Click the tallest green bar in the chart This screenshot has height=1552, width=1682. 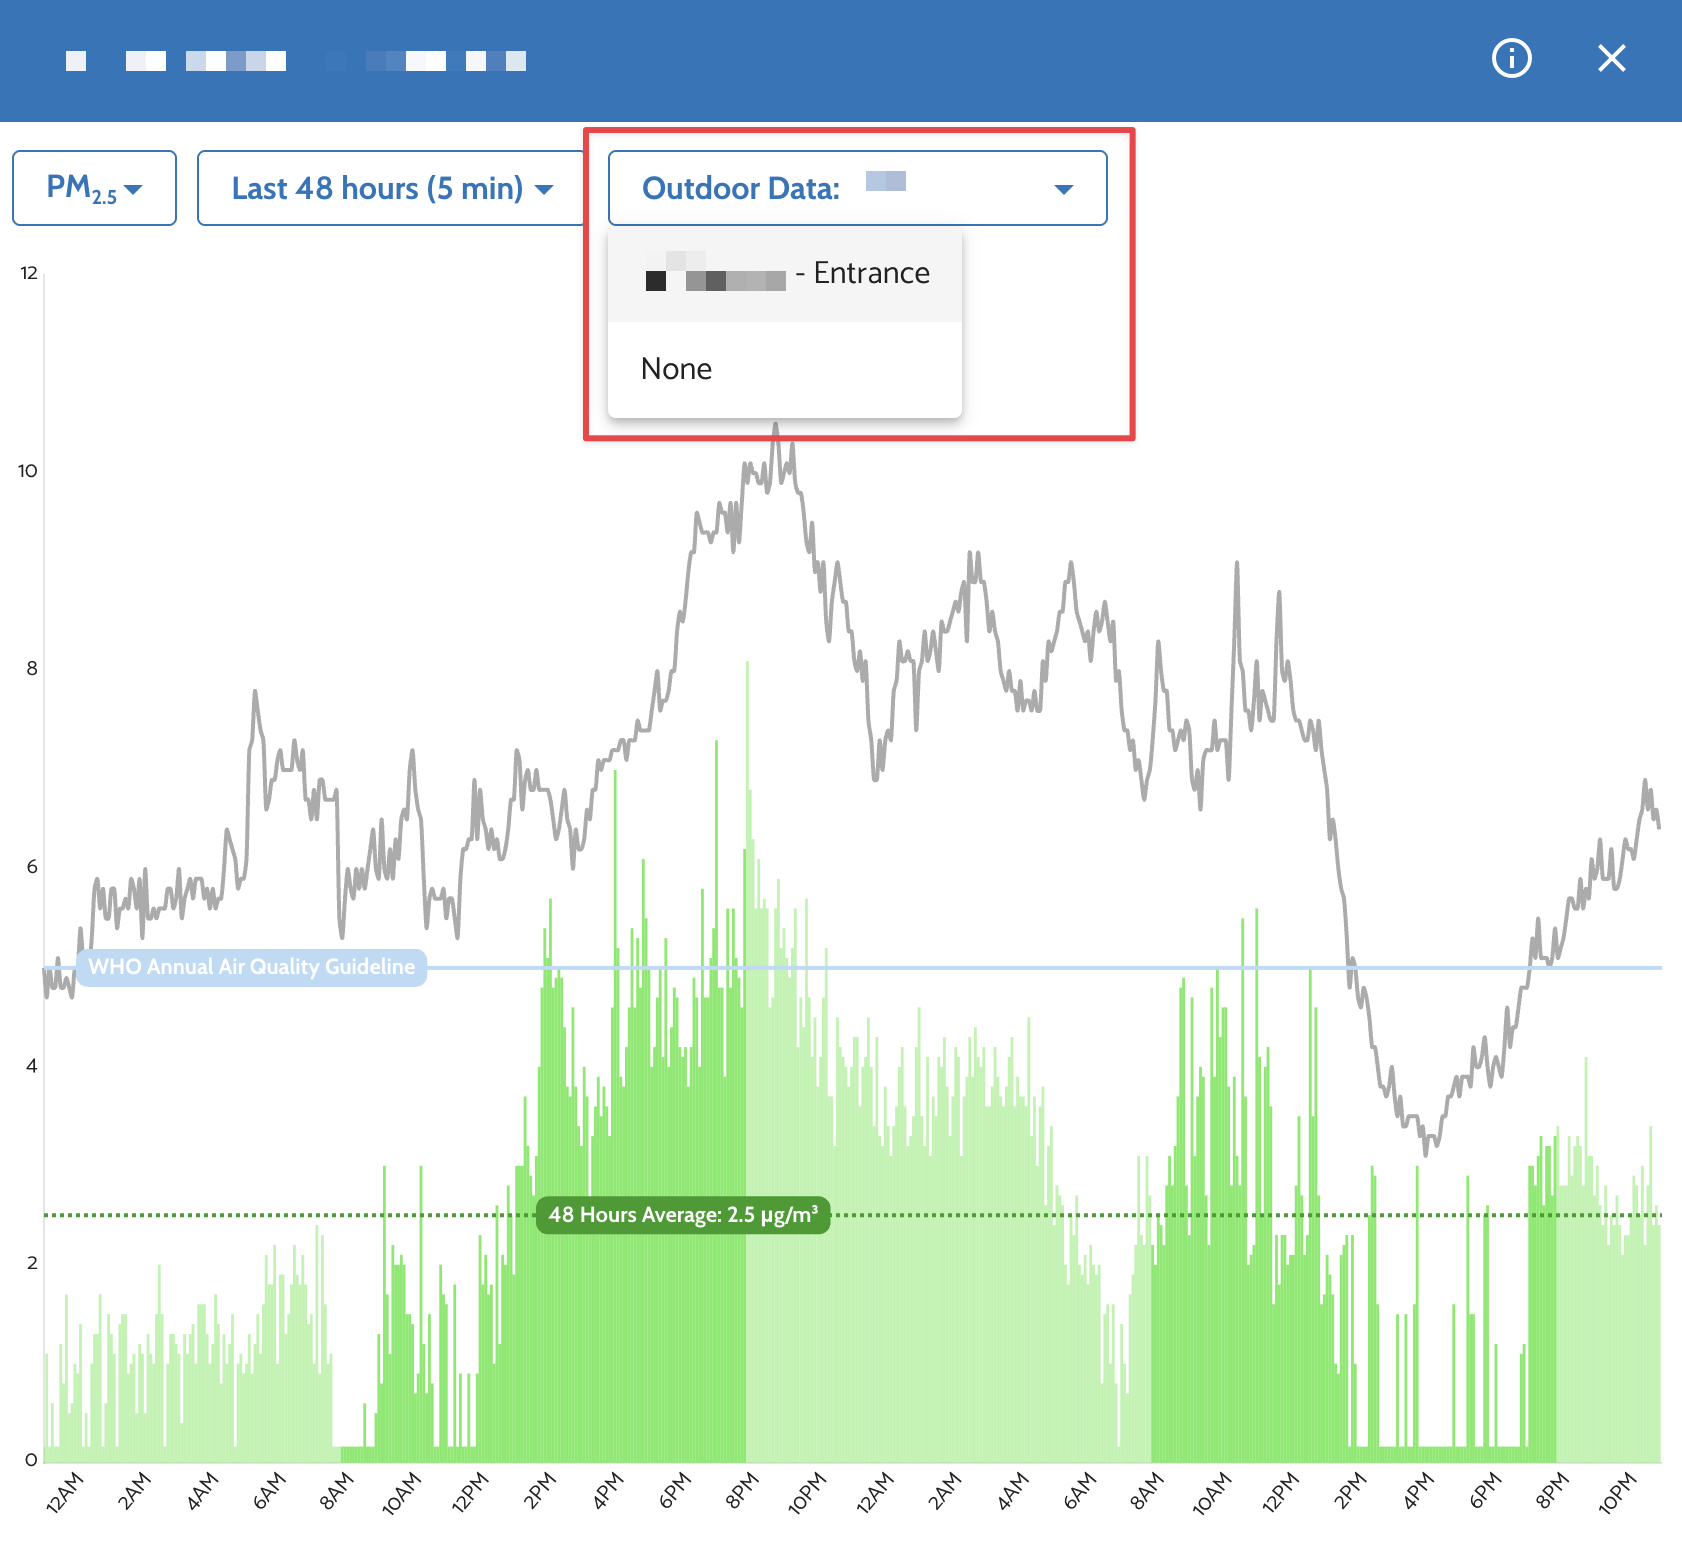[747, 664]
